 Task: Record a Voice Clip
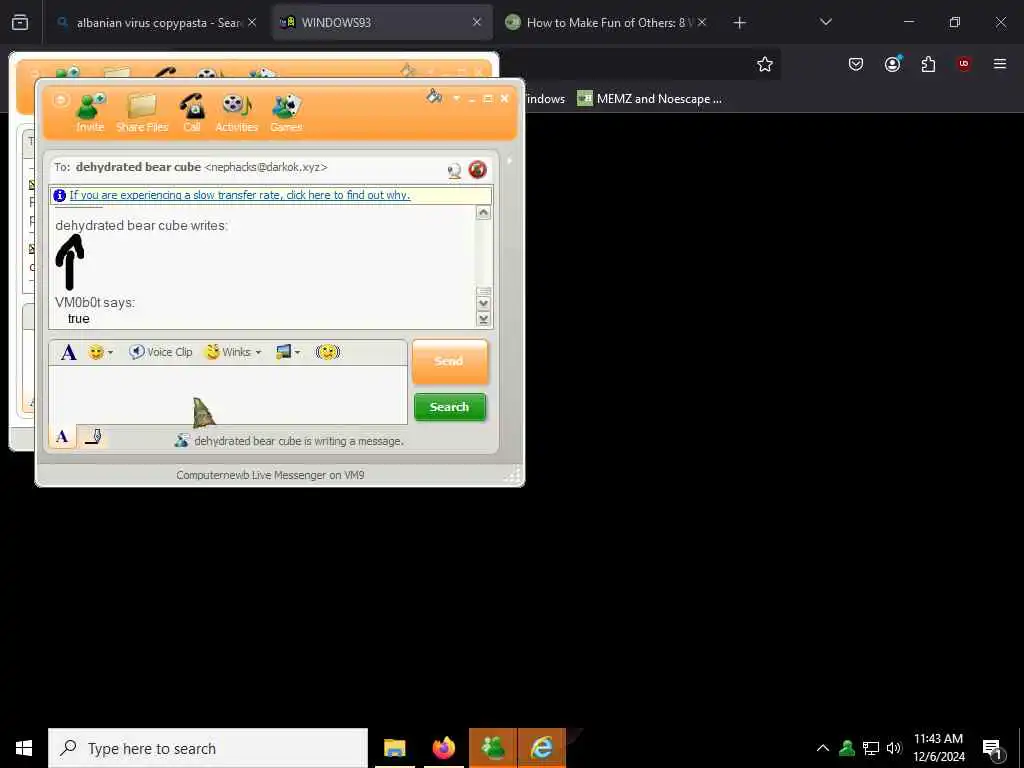click(x=161, y=353)
